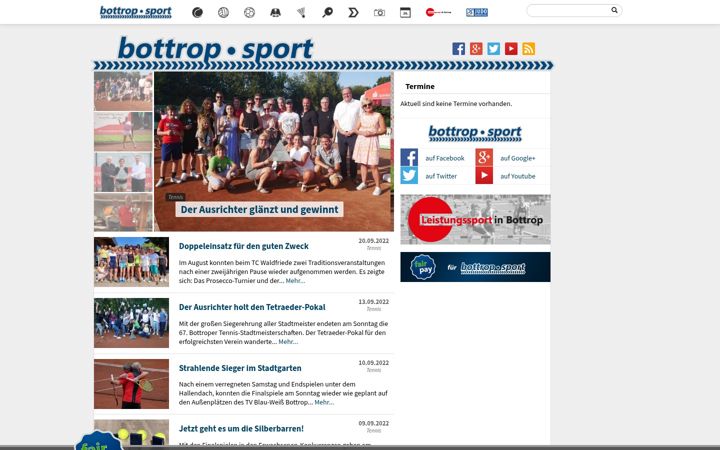The height and width of the screenshot is (450, 720).
Task: Open the table tennis paddle icon
Action: (327, 12)
